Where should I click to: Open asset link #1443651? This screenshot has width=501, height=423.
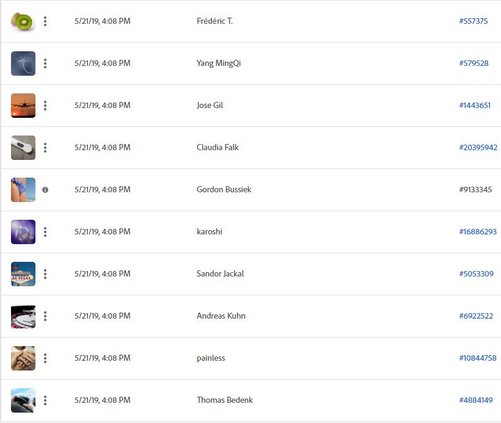click(x=475, y=105)
